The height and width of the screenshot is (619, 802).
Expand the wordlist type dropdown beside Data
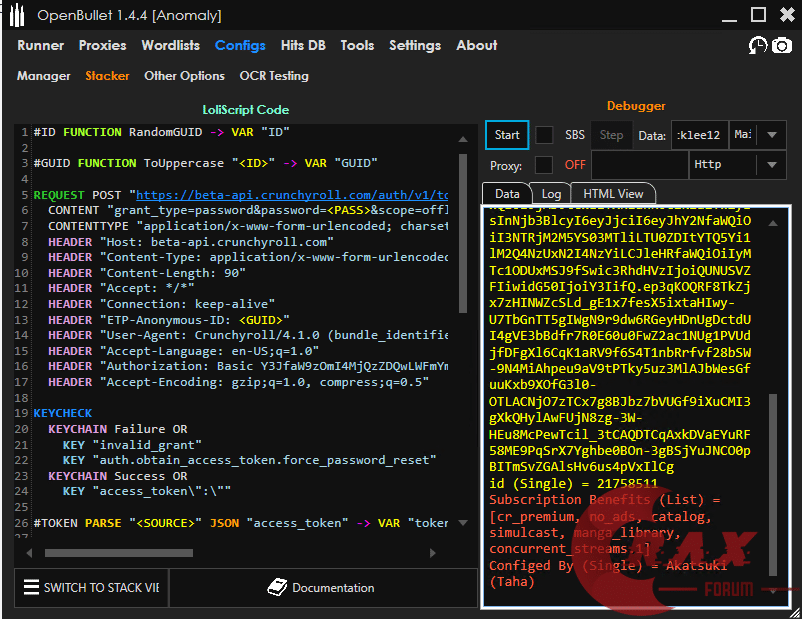click(771, 135)
